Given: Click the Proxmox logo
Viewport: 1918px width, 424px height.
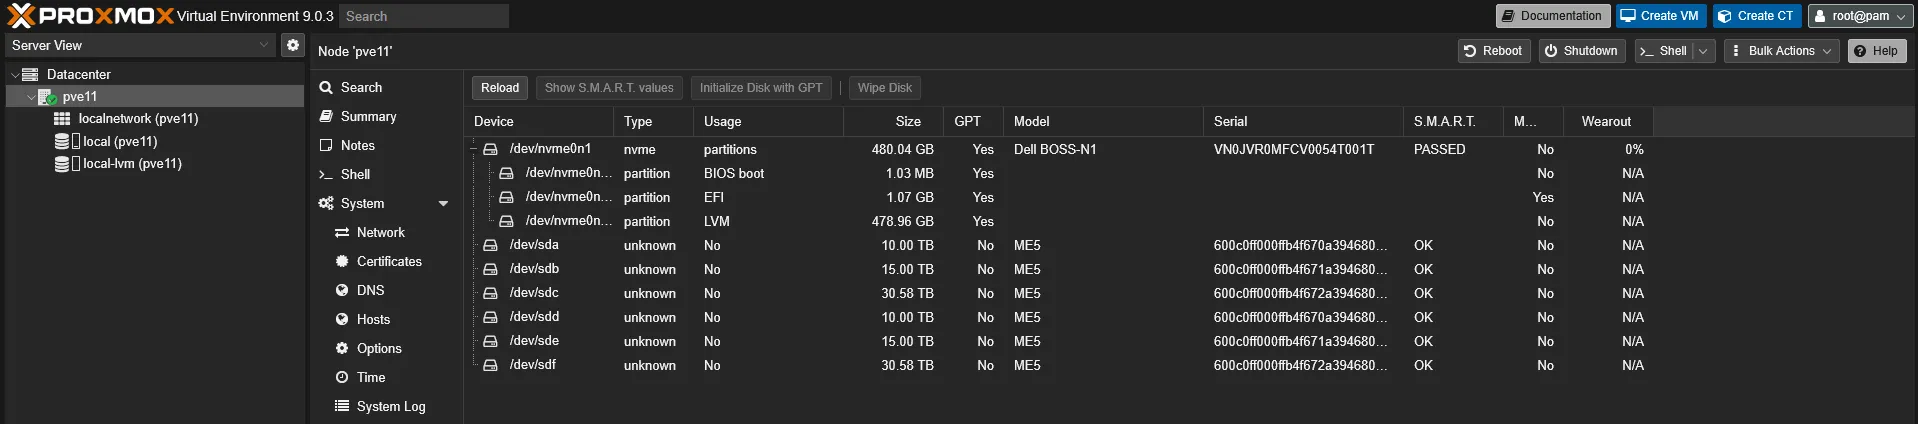Looking at the screenshot, I should (x=90, y=16).
